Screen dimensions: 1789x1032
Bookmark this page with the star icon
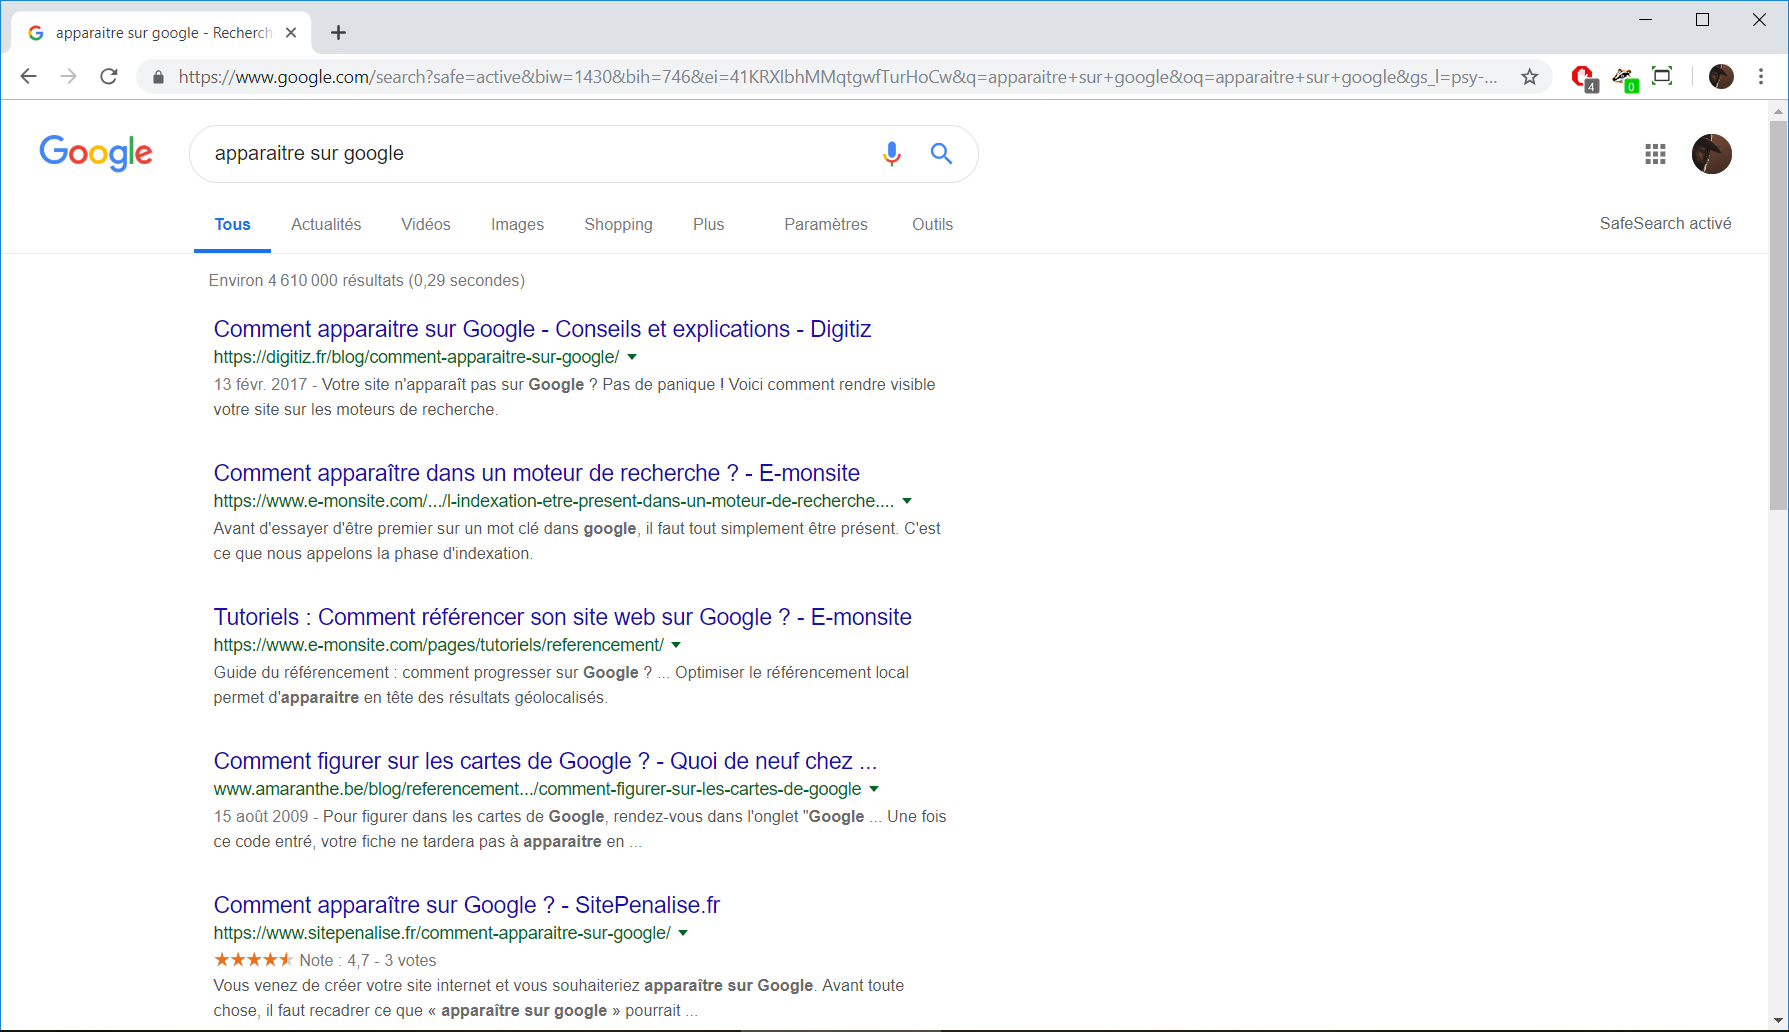coord(1529,77)
